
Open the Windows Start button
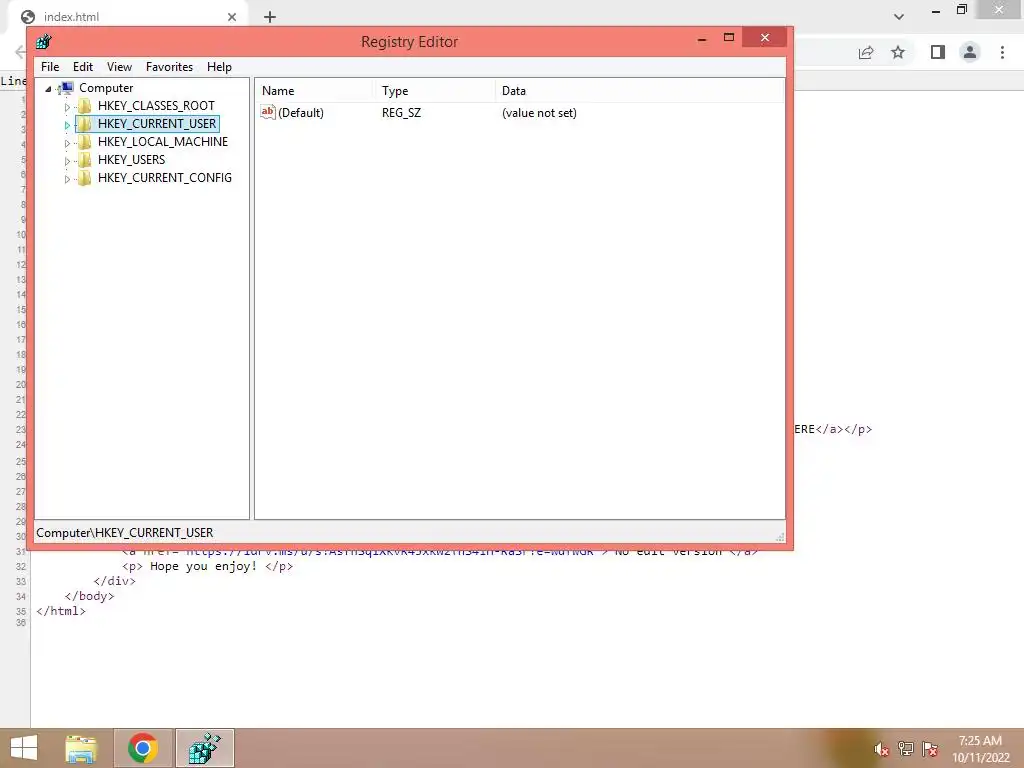click(24, 748)
